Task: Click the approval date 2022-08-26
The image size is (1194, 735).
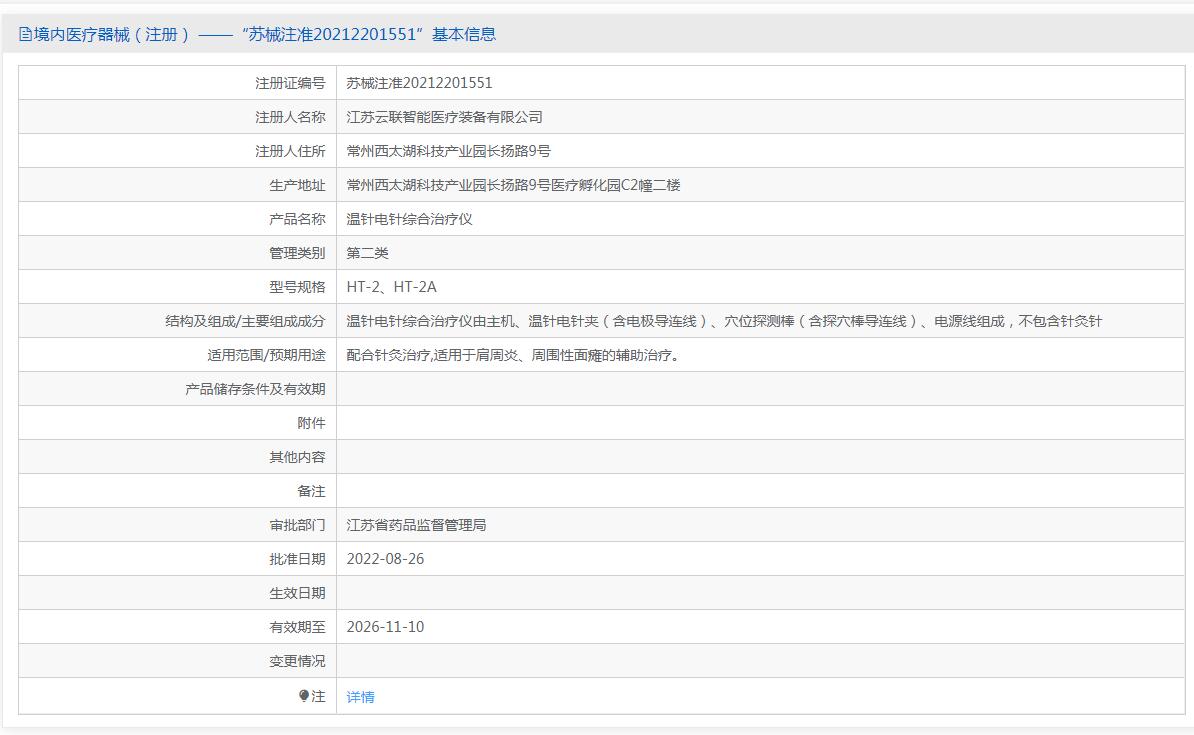Action: tap(385, 559)
